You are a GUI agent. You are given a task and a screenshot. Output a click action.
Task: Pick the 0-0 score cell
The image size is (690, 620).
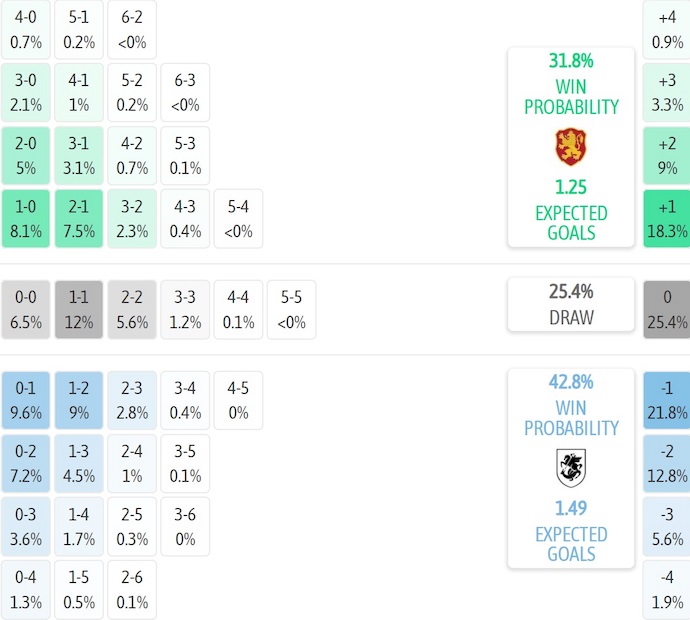26,310
